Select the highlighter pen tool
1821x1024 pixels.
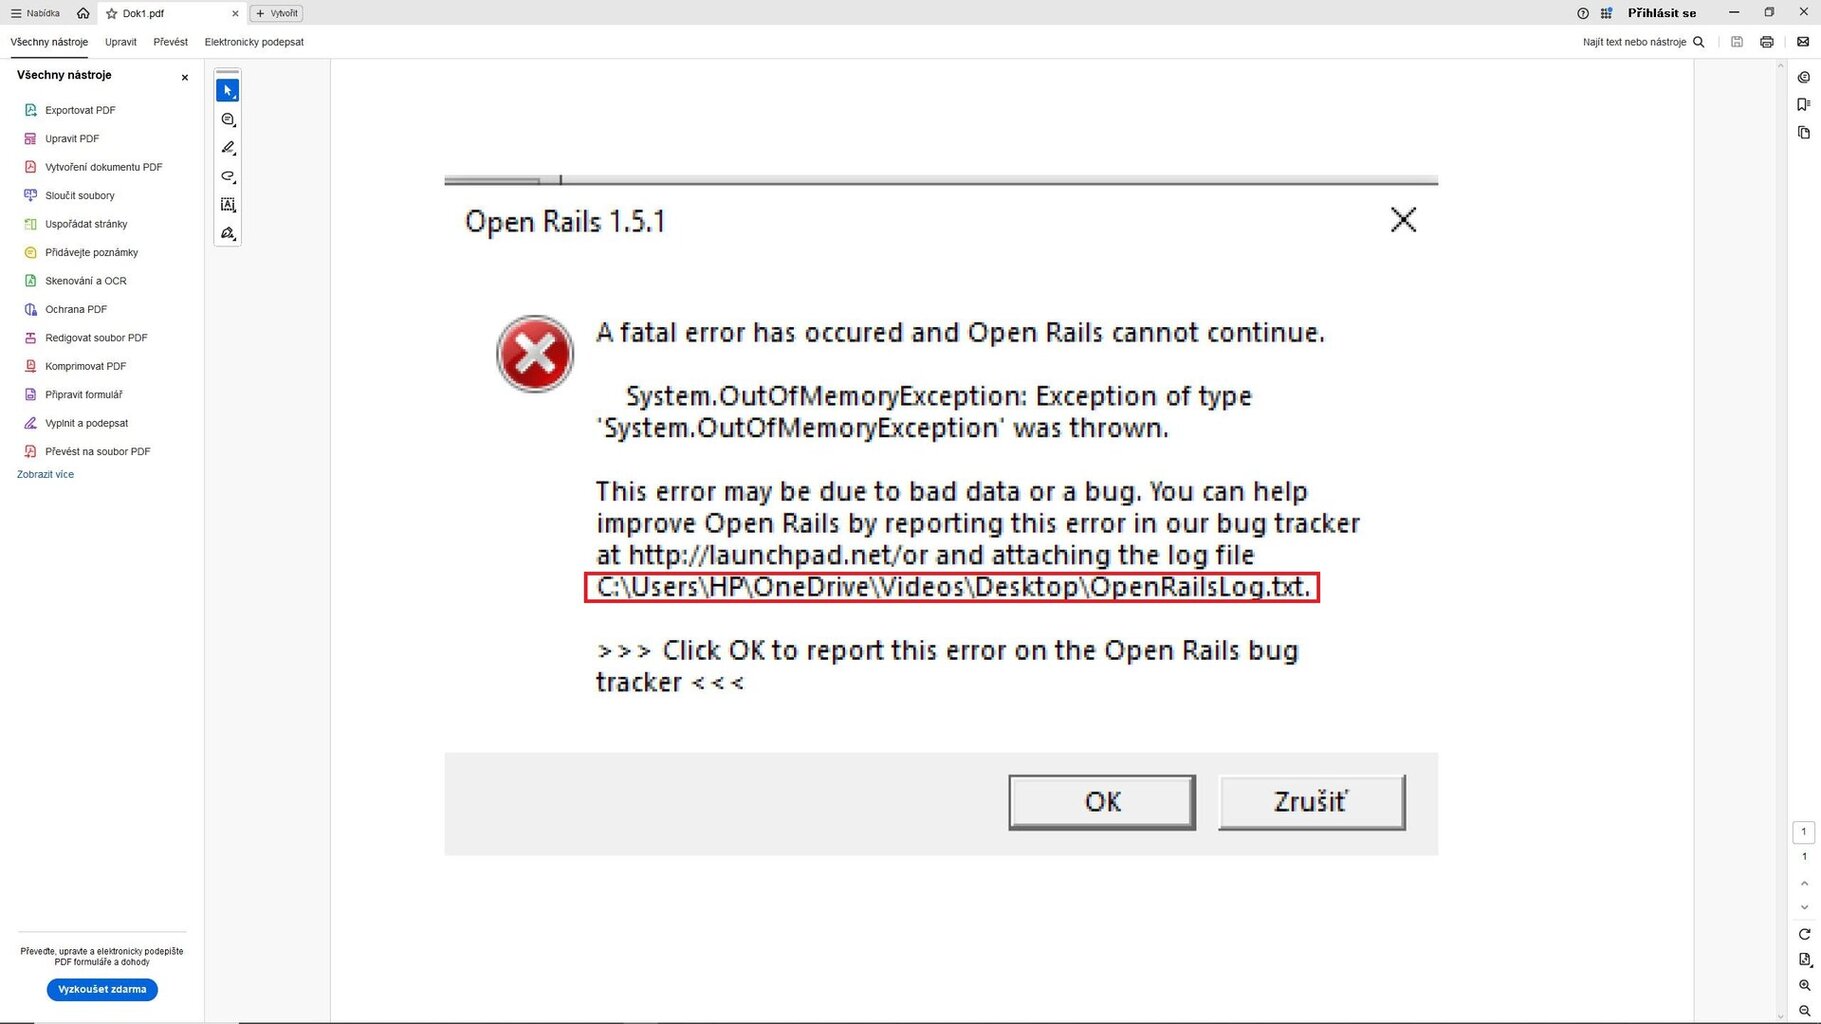[x=228, y=148]
